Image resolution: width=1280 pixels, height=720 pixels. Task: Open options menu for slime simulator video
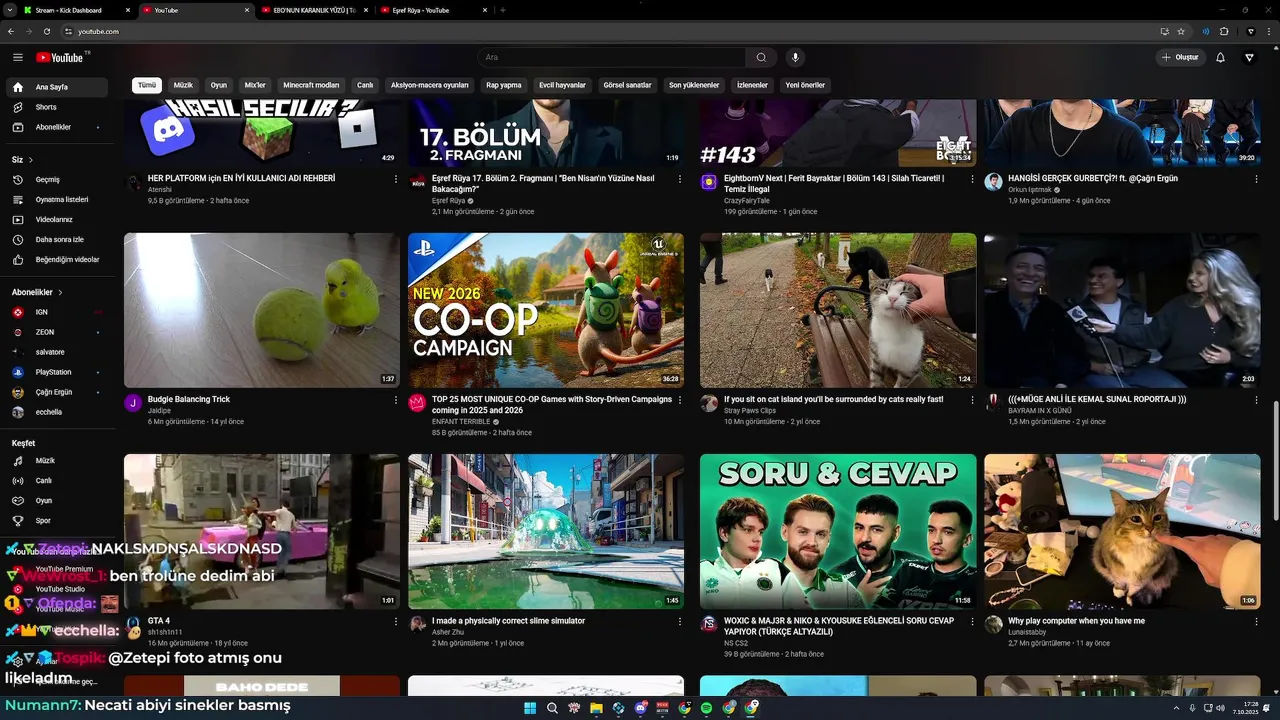click(x=680, y=622)
